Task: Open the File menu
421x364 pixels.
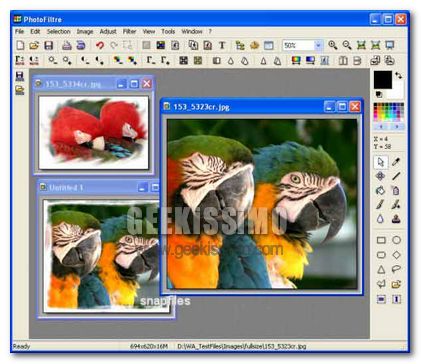Action: click(19, 31)
